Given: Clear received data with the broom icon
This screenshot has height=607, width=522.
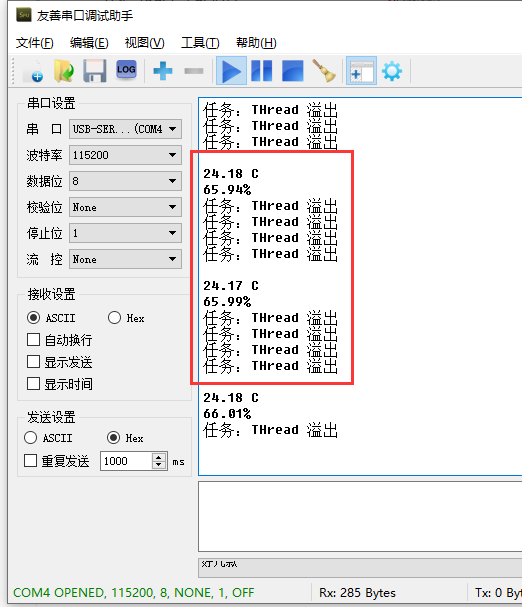Looking at the screenshot, I should click(x=324, y=70).
